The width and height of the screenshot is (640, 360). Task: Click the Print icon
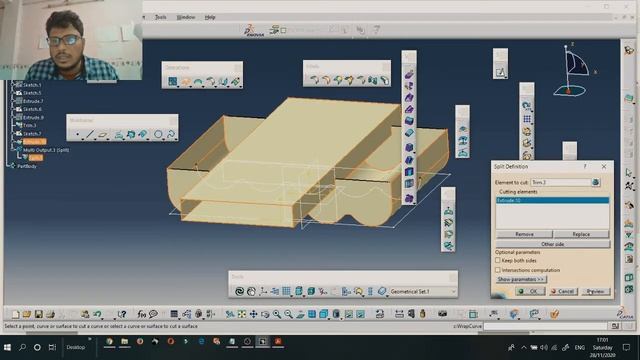(x=50, y=314)
